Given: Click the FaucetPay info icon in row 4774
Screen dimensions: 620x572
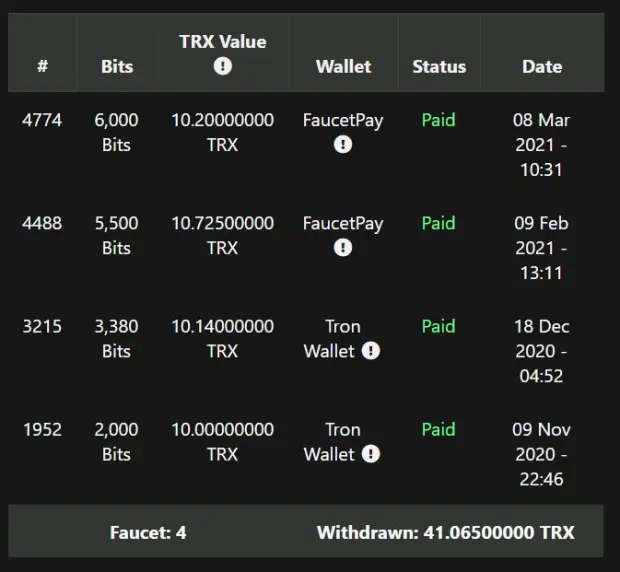Looking at the screenshot, I should pos(343,144).
